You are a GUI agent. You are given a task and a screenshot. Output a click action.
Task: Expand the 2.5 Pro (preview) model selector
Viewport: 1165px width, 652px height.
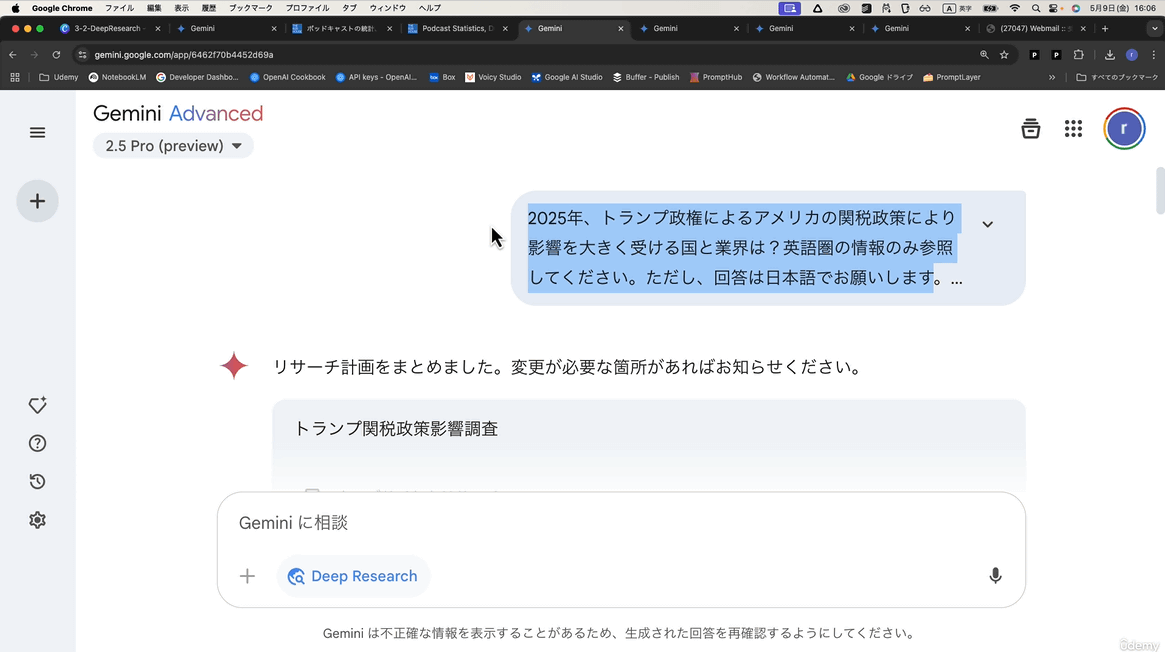coord(173,146)
